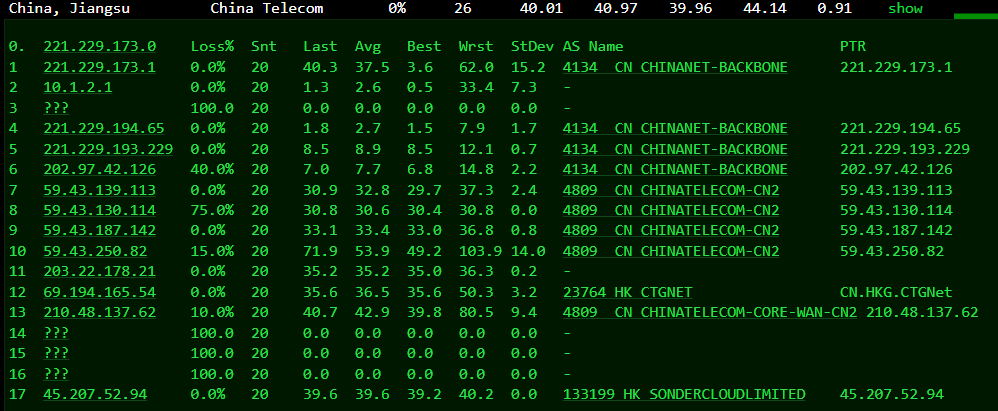The width and height of the screenshot is (998, 411).
Task: Click the green 'show' link
Action: click(x=906, y=8)
